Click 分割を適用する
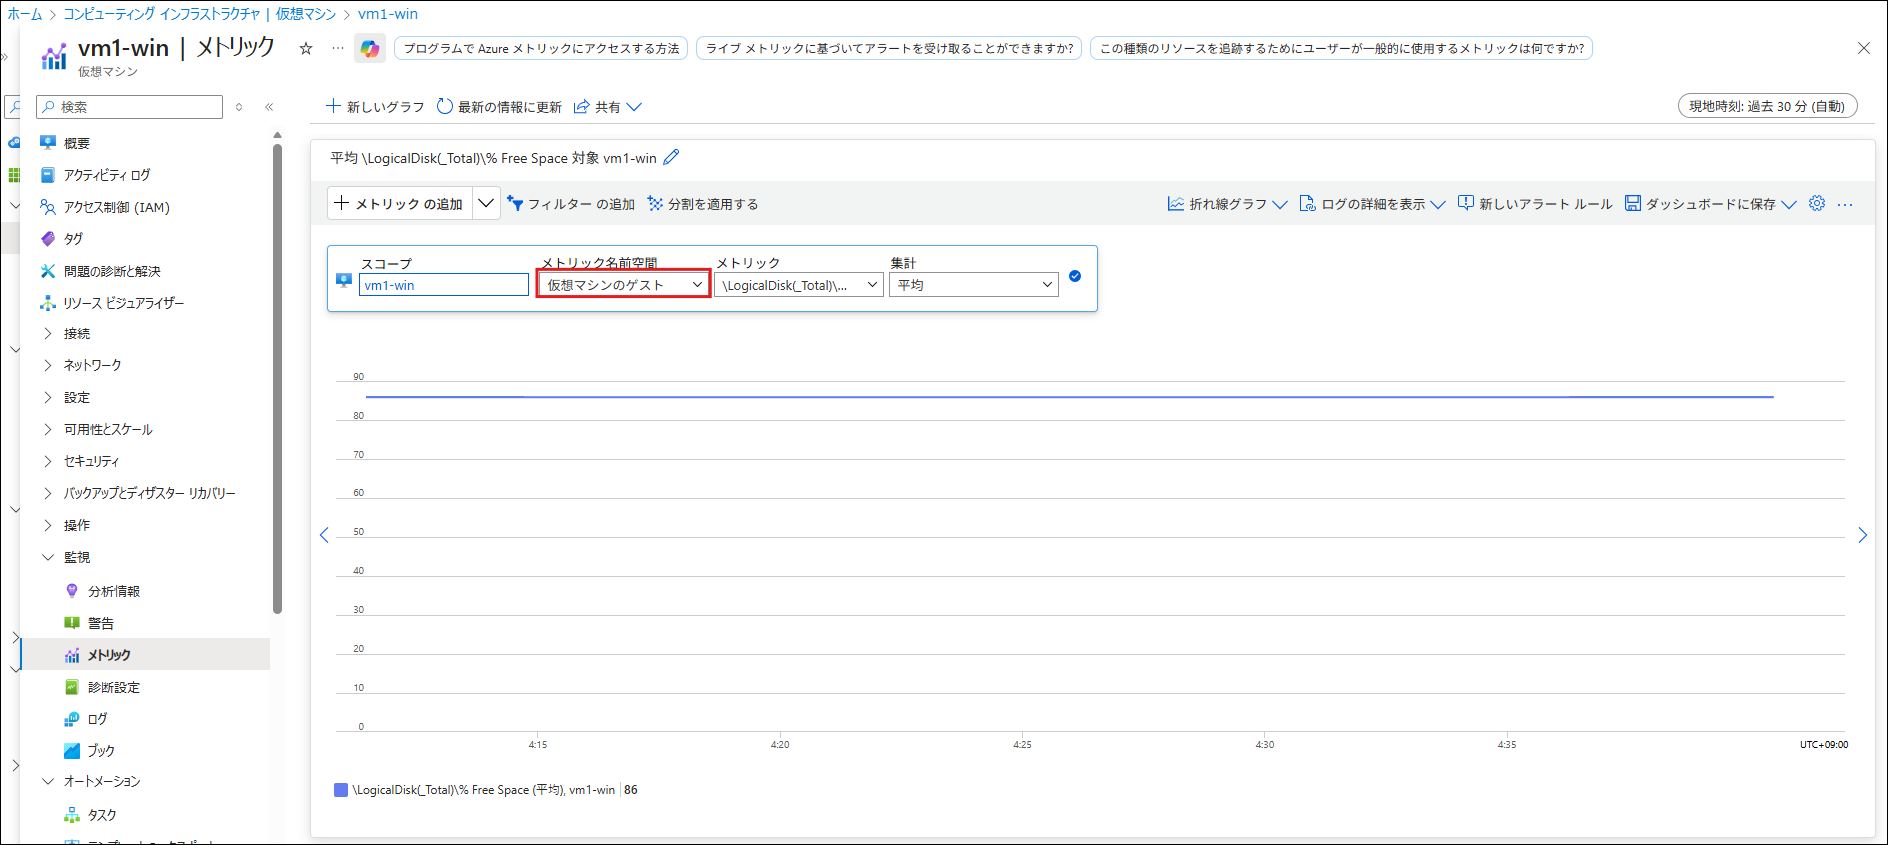The height and width of the screenshot is (845, 1888). 703,204
